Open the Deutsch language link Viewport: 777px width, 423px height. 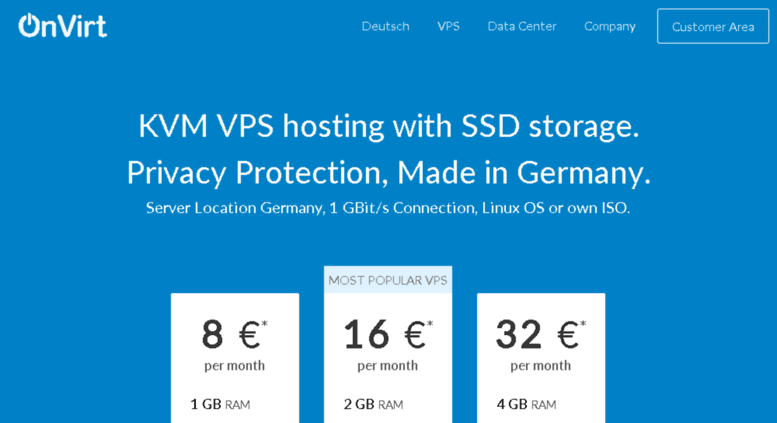(386, 26)
